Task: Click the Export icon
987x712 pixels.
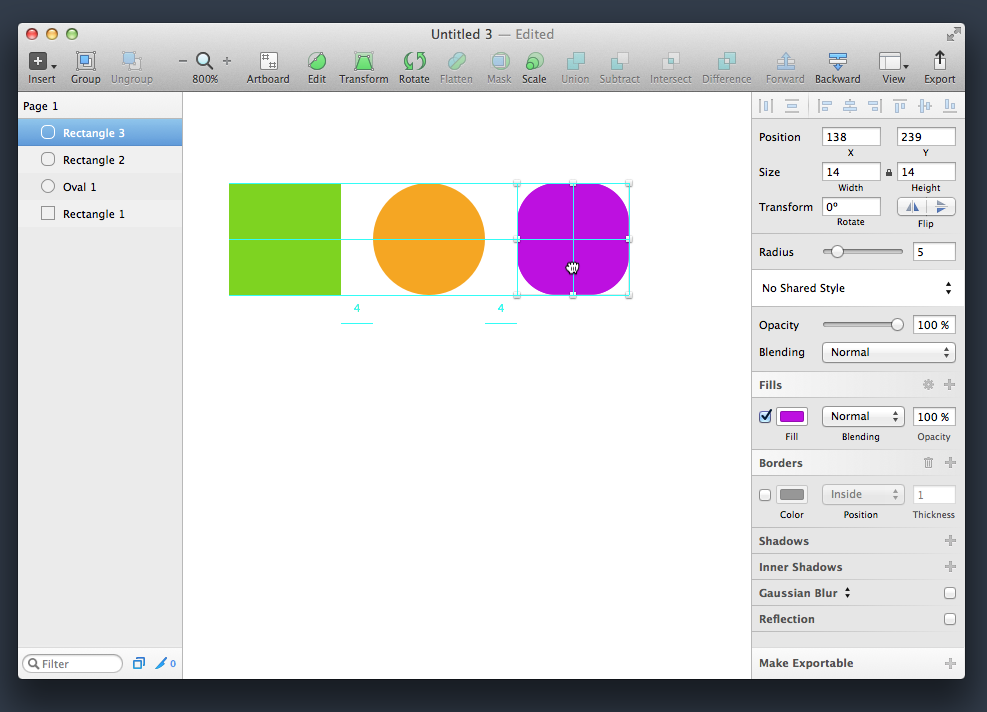Action: pos(938,63)
